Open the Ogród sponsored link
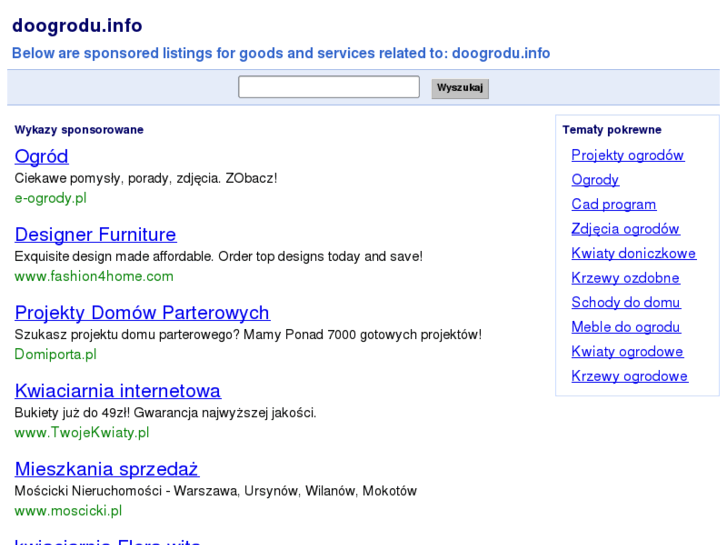Image resolution: width=727 pixels, height=545 pixels. point(42,156)
